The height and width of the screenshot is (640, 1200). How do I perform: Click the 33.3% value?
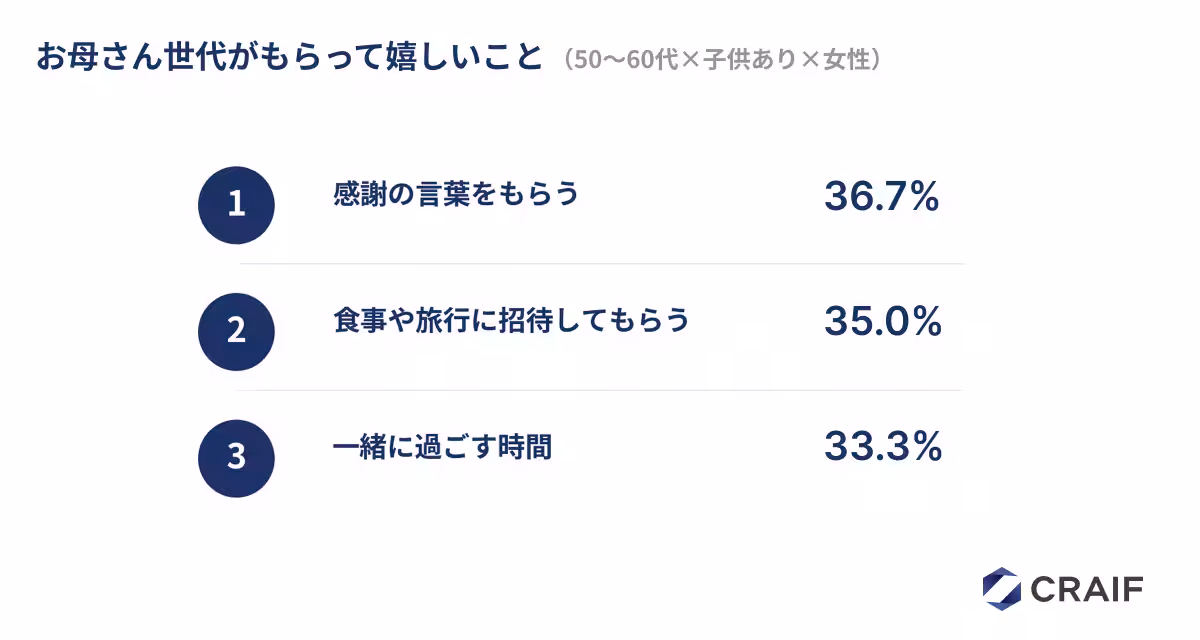click(x=883, y=447)
